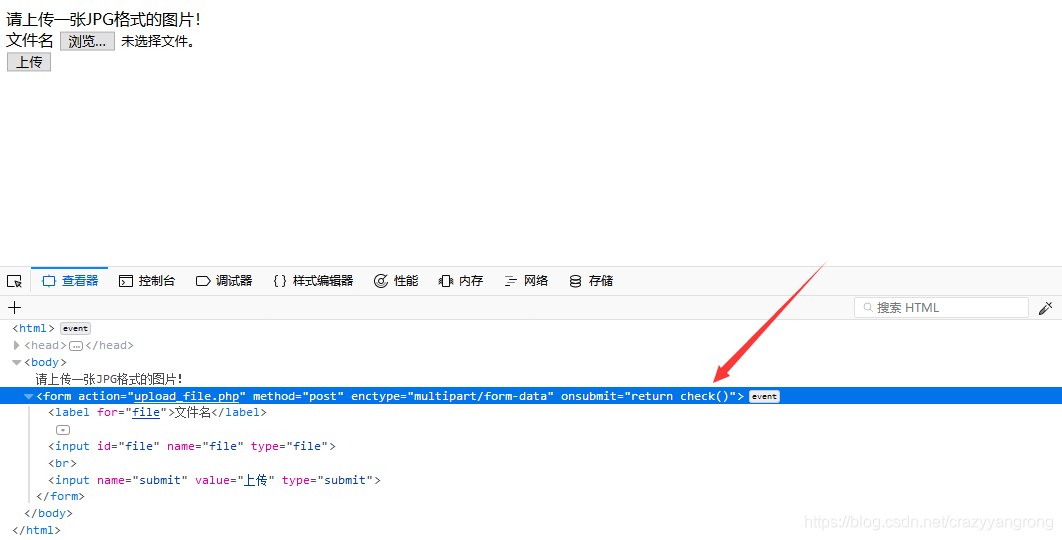Click the method="post" attribute

tap(299, 396)
